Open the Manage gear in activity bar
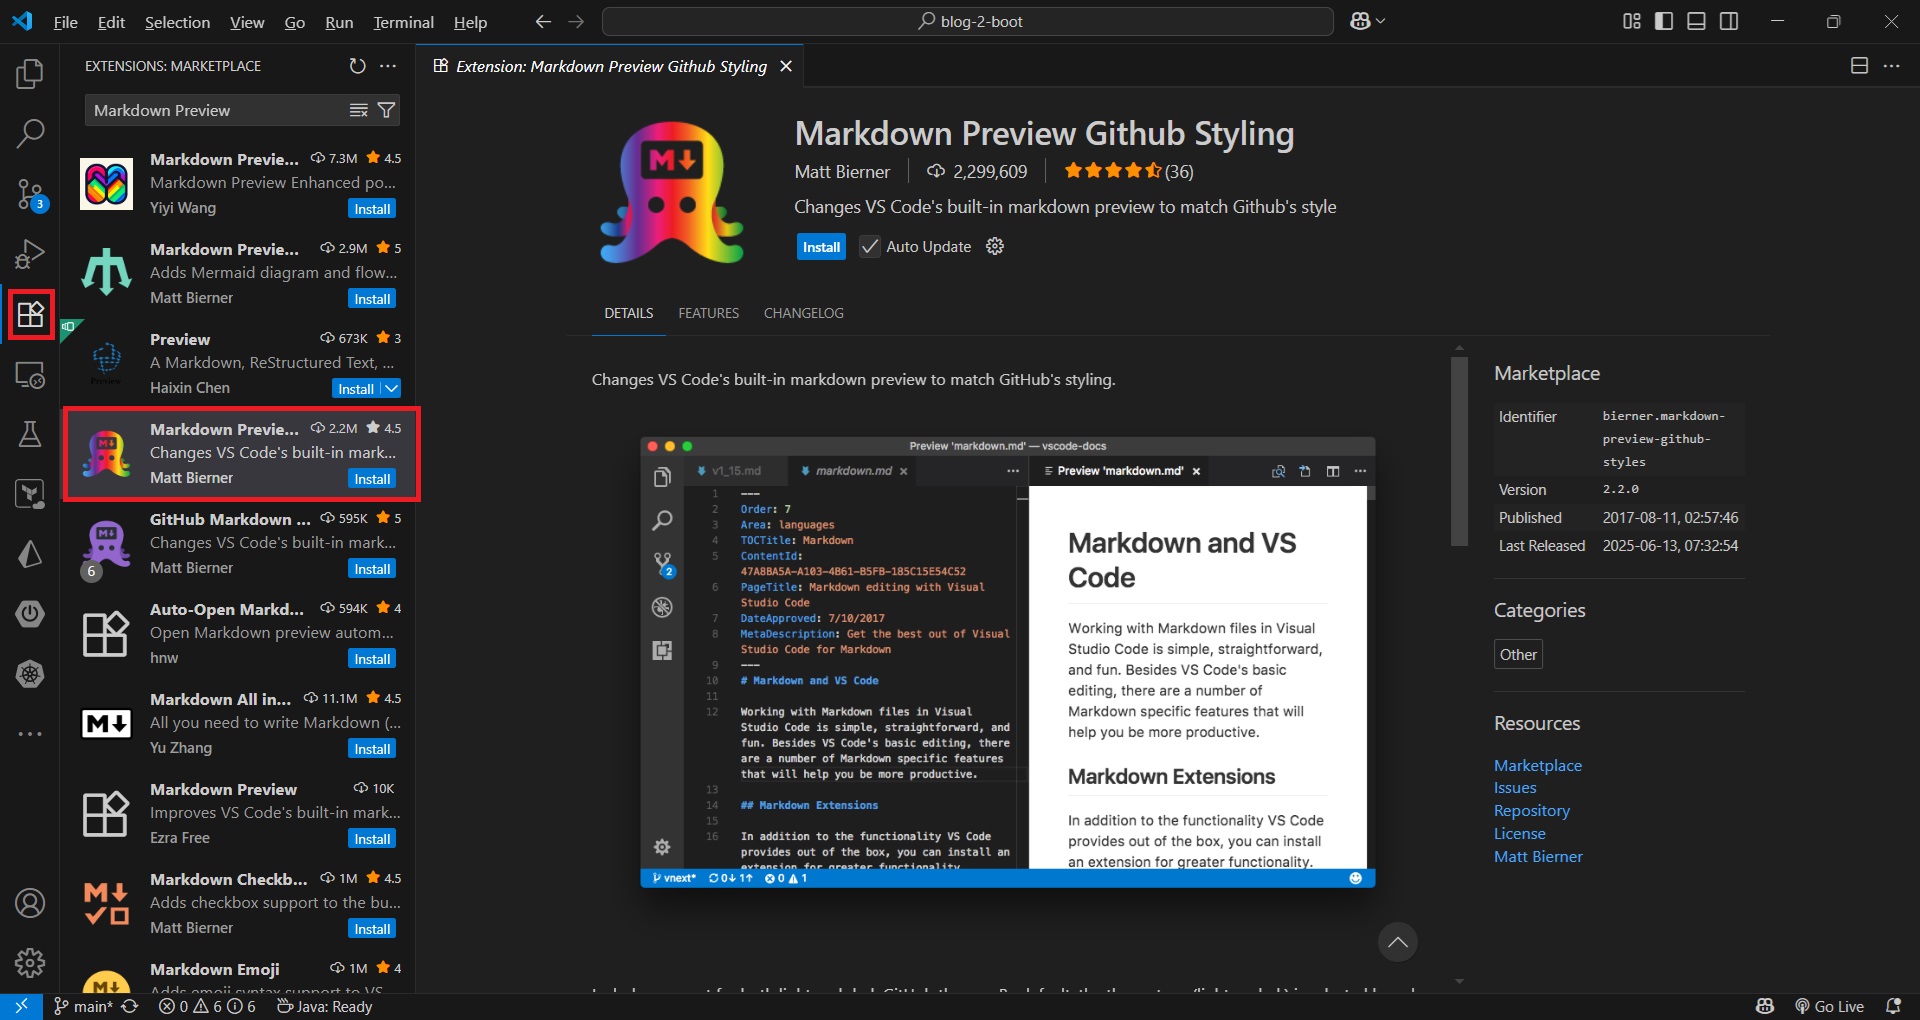 30,963
